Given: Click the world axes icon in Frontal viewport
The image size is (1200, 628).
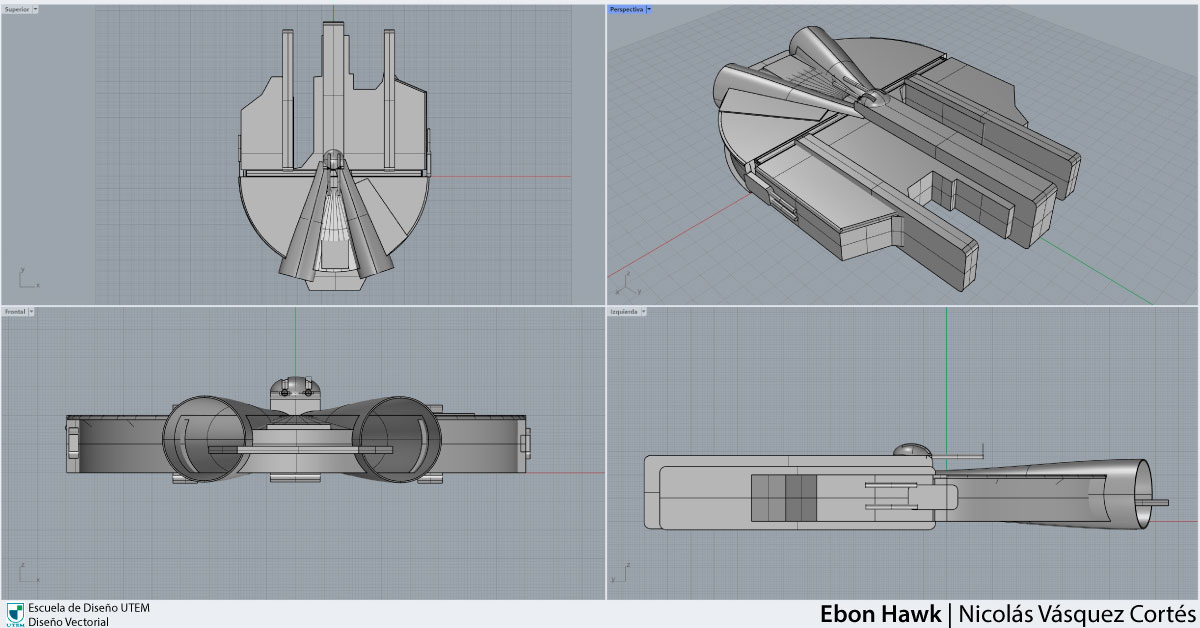Looking at the screenshot, I should [x=24, y=576].
